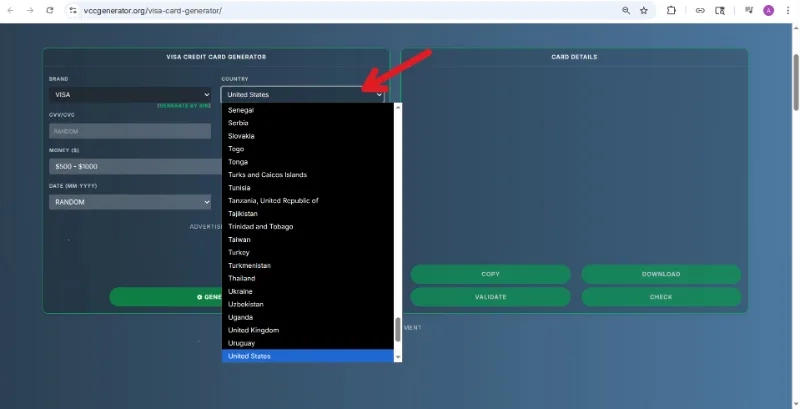Click the country list scrollbar down arrow
Viewport: 800px width, 409px height.
[398, 357]
